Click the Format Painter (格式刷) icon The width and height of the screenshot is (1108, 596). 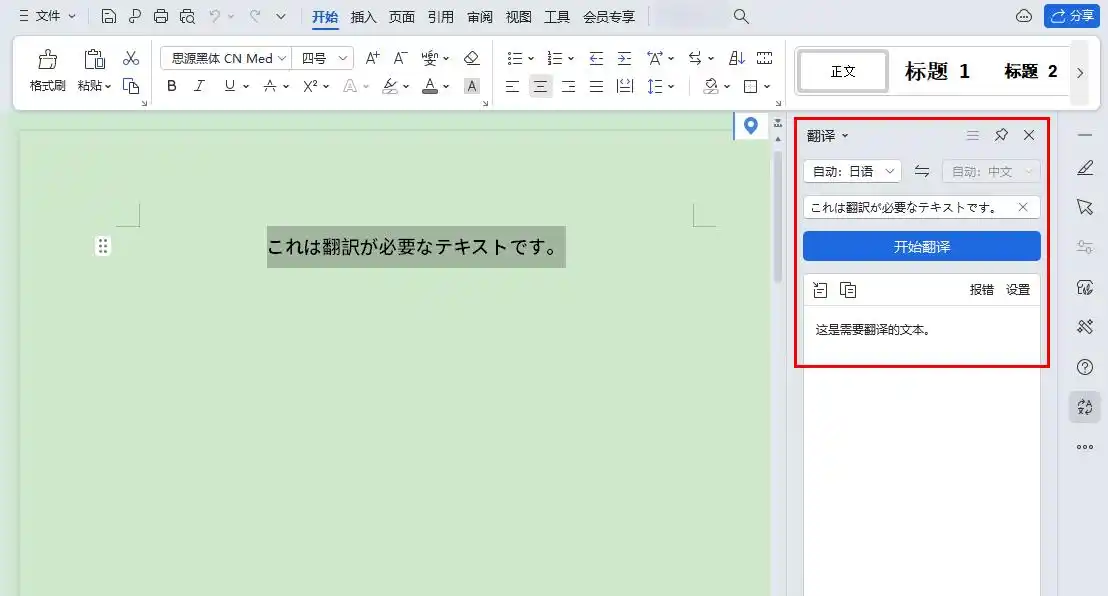coord(47,59)
